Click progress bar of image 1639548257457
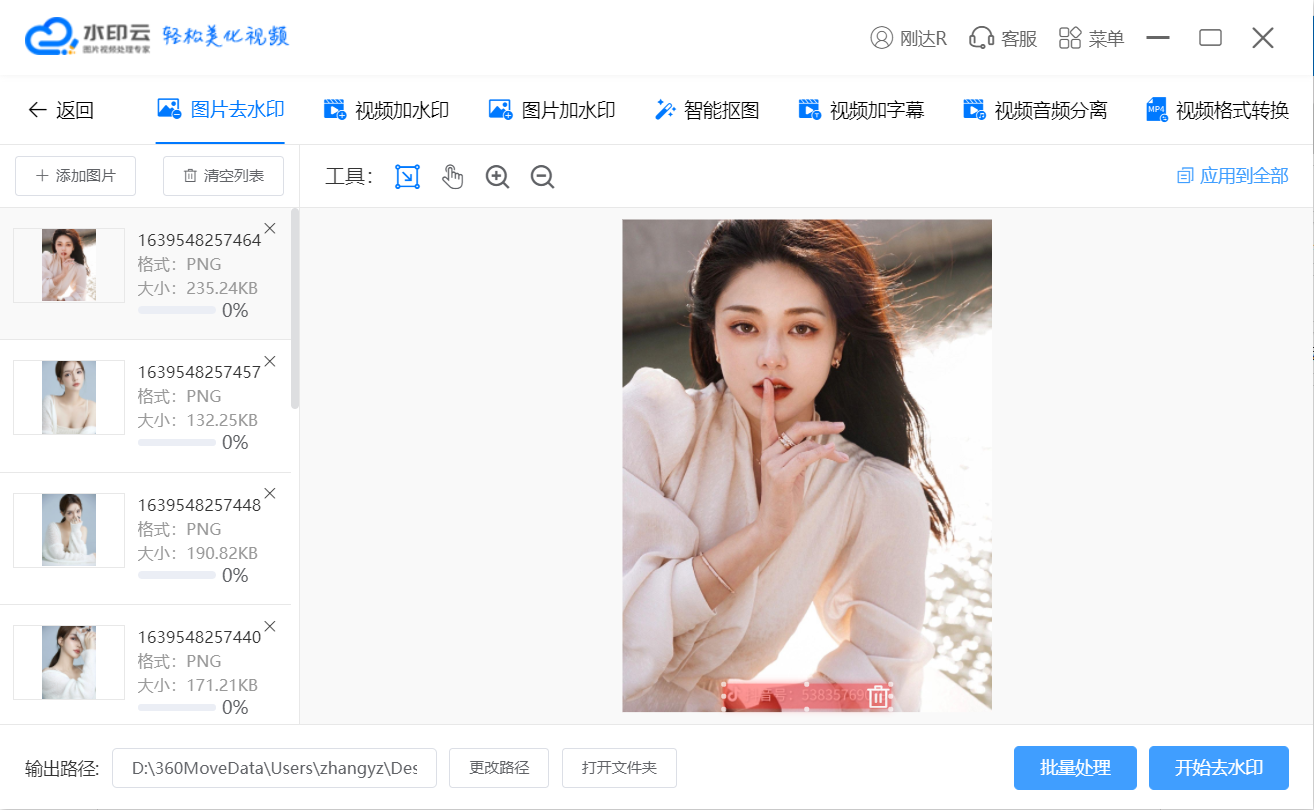The height and width of the screenshot is (810, 1314). [177, 443]
